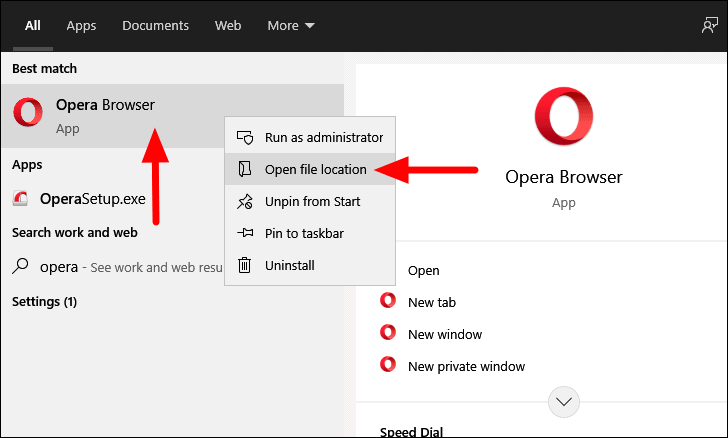728x438 pixels.
Task: Click the Apps section heading
Action: 27,165
